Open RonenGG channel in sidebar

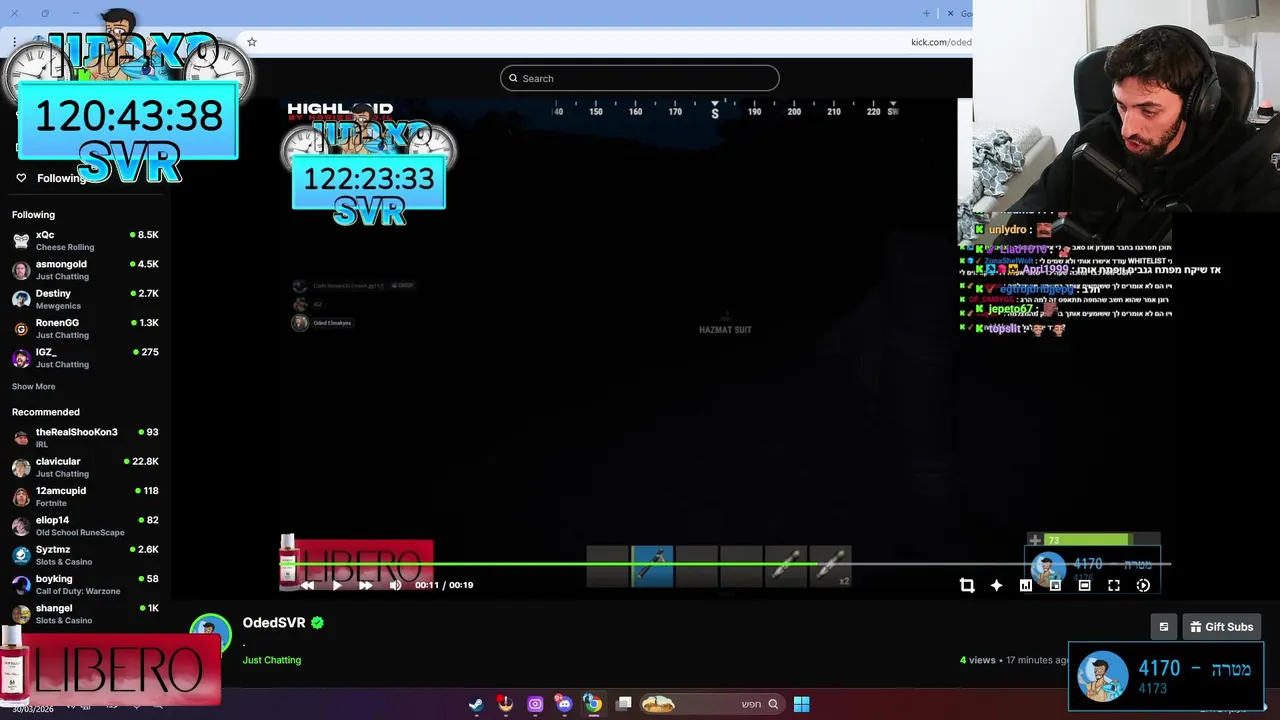click(85, 328)
